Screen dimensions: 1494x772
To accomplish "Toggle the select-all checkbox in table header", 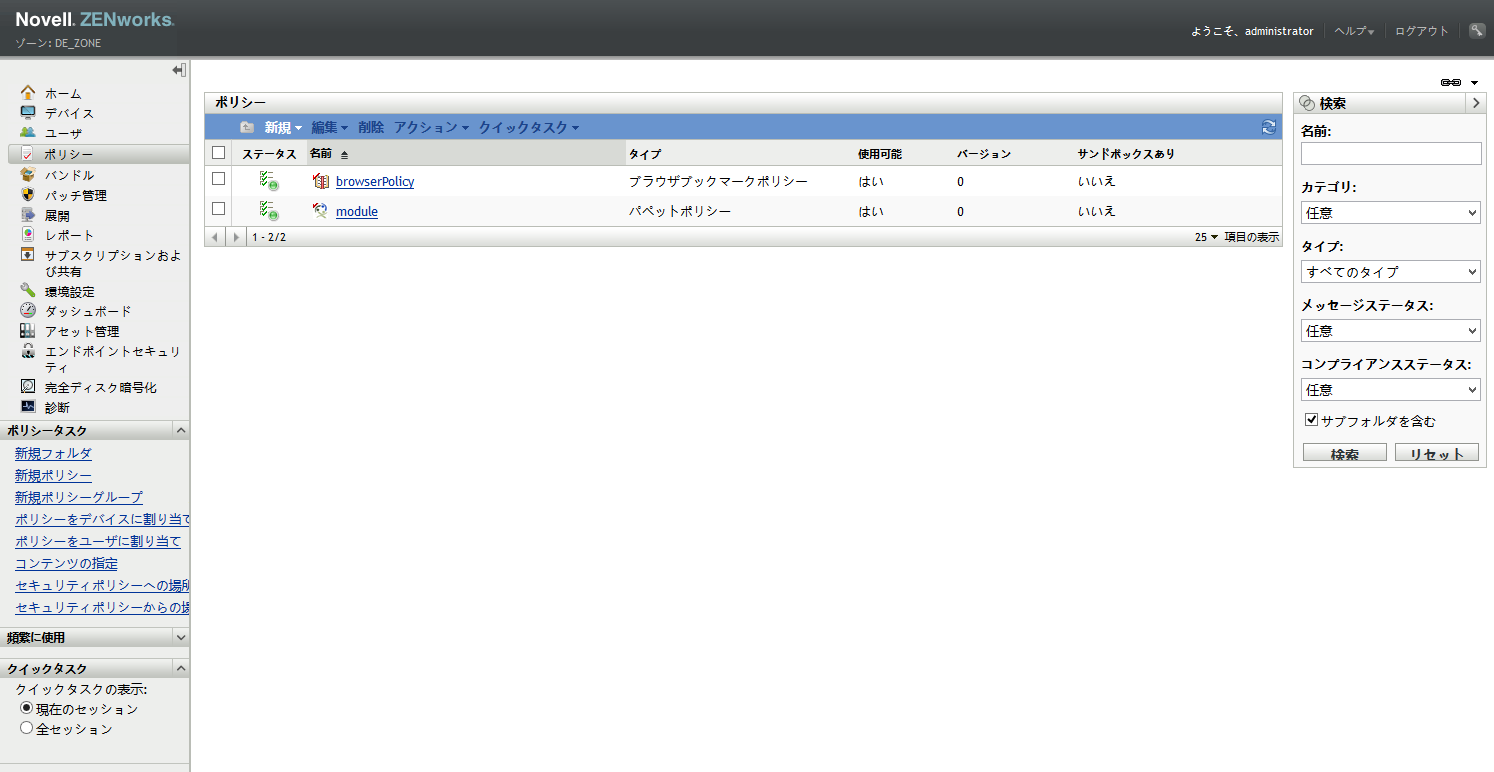I will click(x=219, y=153).
